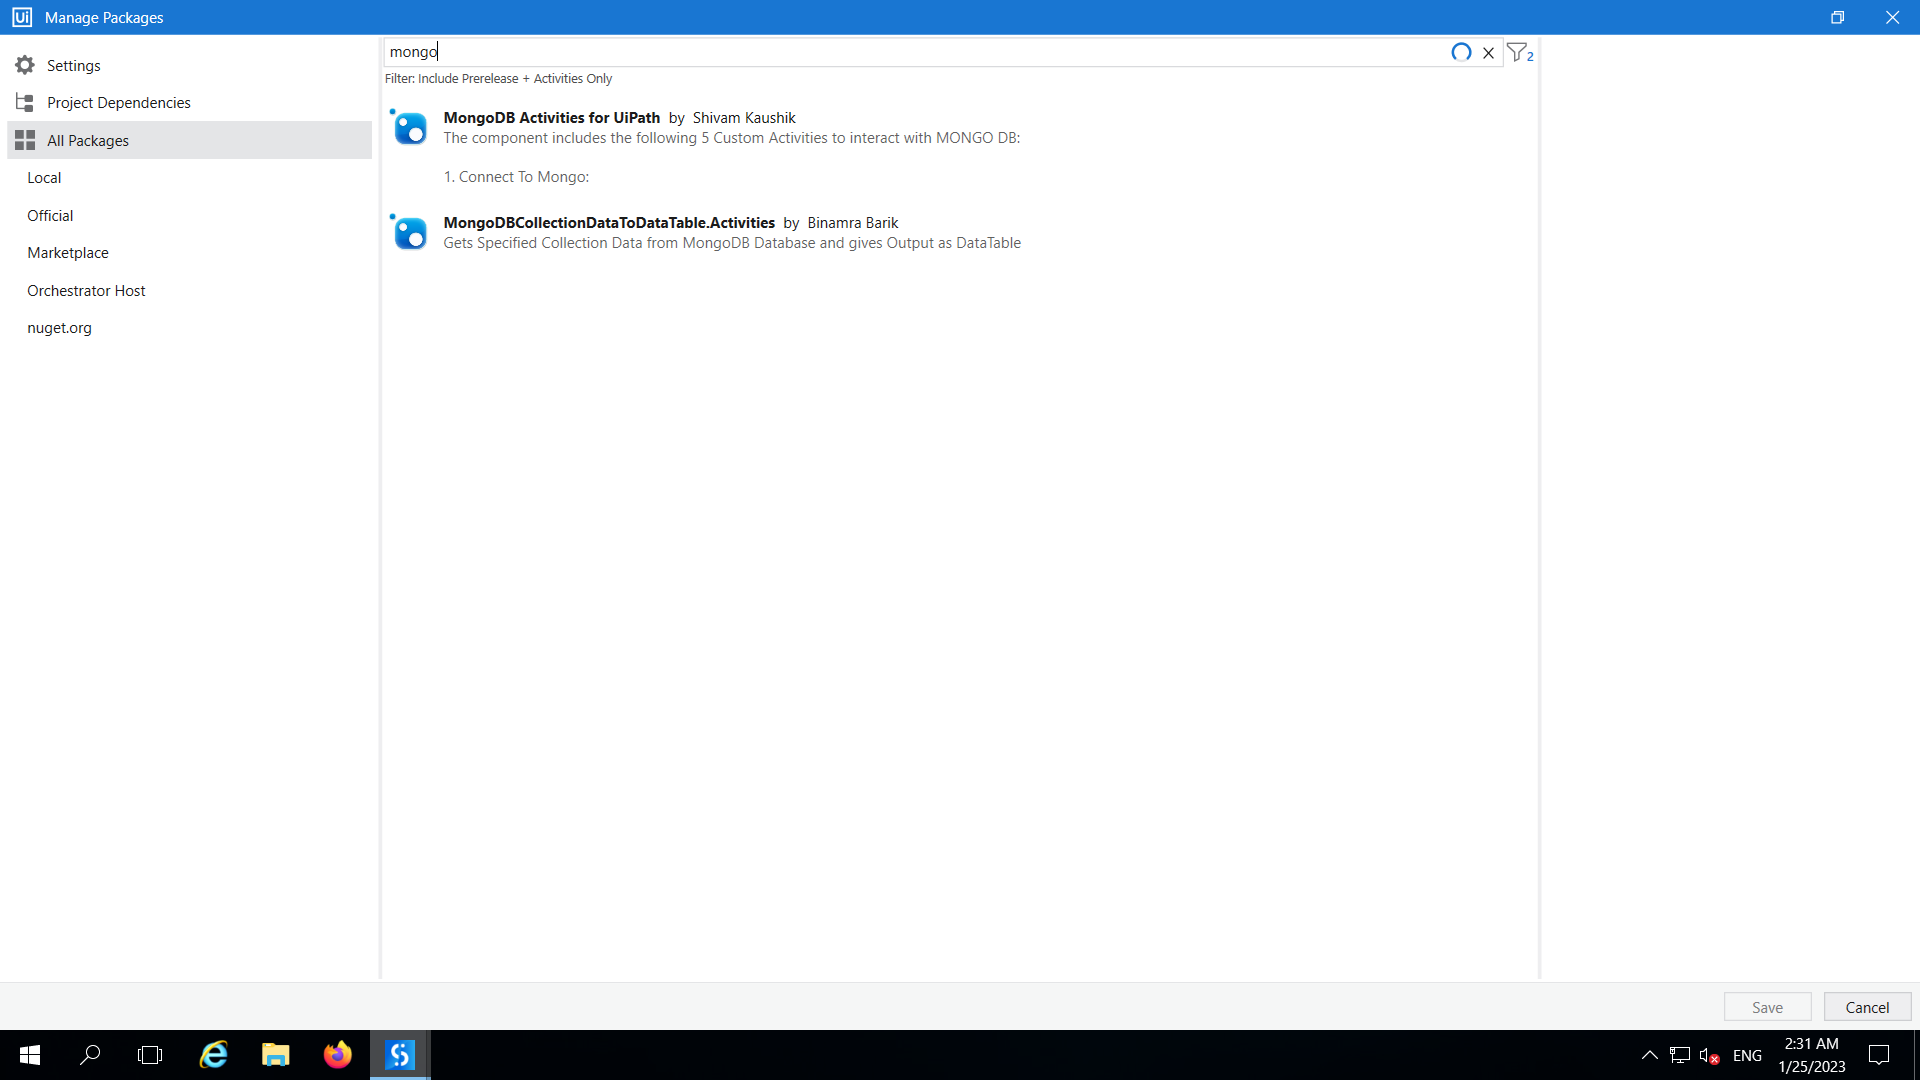The height and width of the screenshot is (1080, 1920).
Task: Open the ENG language indicator
Action: point(1747,1055)
